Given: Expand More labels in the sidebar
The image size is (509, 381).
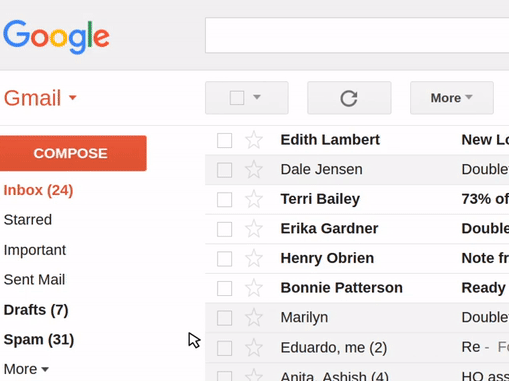Looking at the screenshot, I should (26, 369).
